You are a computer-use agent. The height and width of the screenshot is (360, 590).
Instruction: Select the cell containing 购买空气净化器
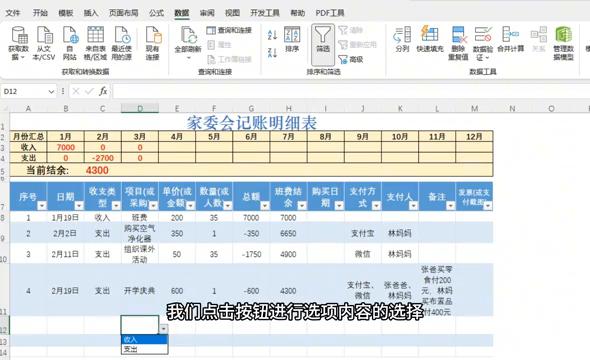[x=140, y=233]
